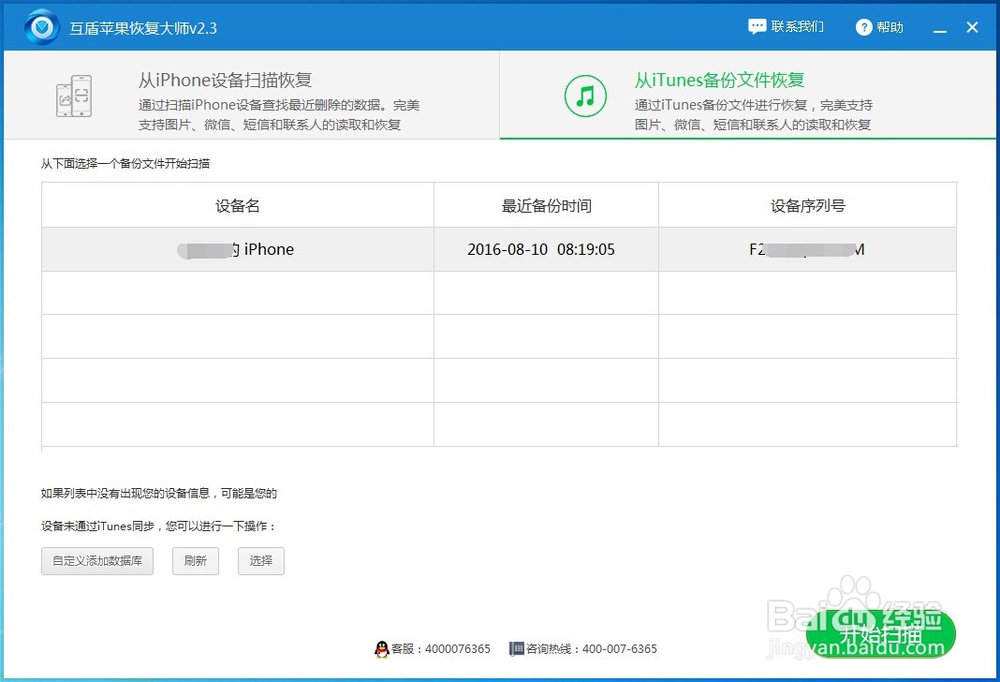Click hotline number 400-007-6365
This screenshot has height=682, width=1000.
coord(619,649)
